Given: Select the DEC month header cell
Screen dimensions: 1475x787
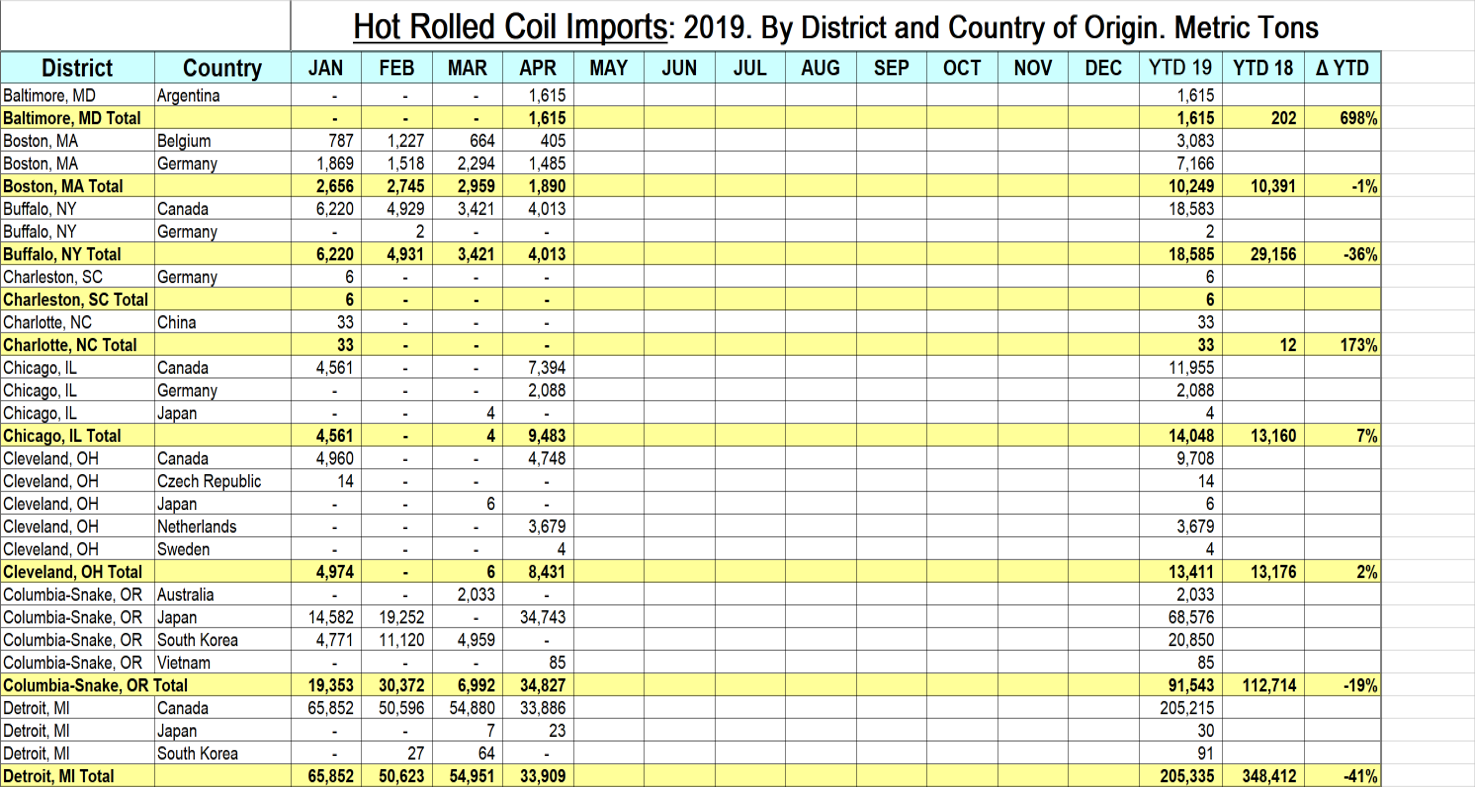Looking at the screenshot, I should click(1103, 68).
